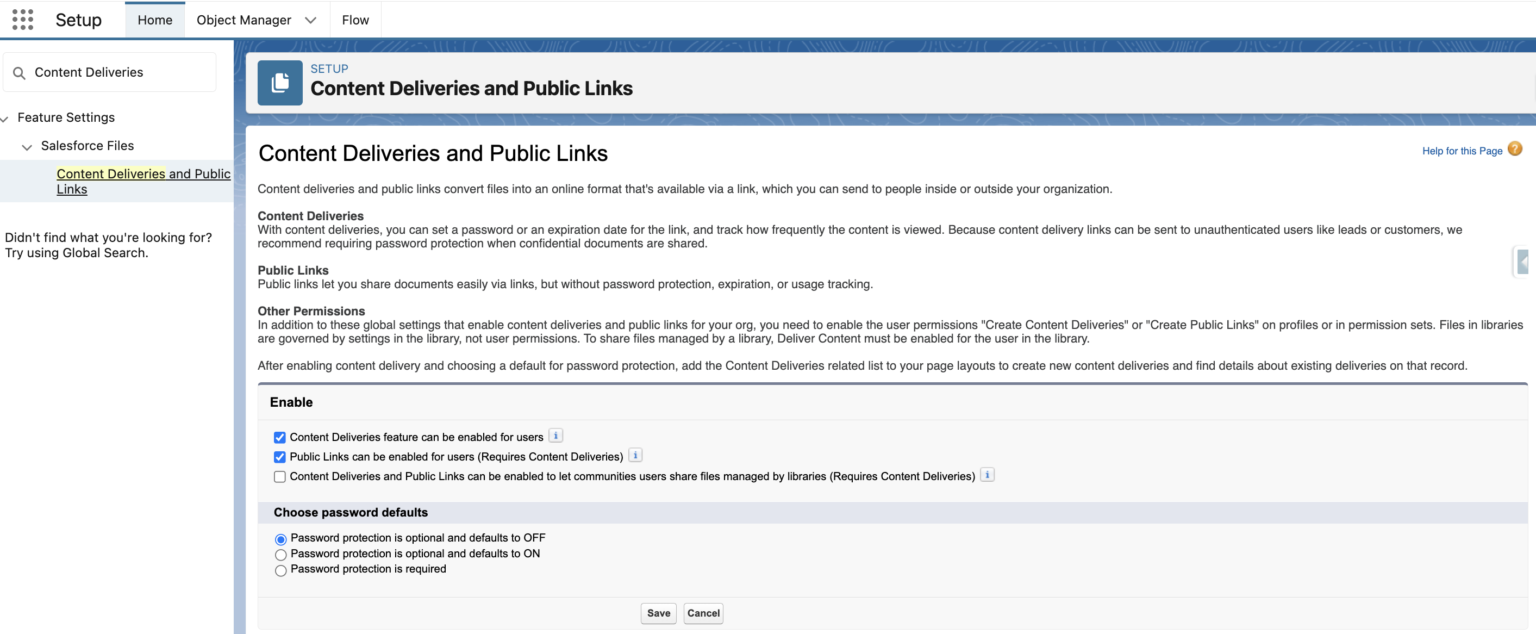Disable Content Deliveries feature checkbox
Viewport: 1536px width, 634px height.
pos(280,437)
